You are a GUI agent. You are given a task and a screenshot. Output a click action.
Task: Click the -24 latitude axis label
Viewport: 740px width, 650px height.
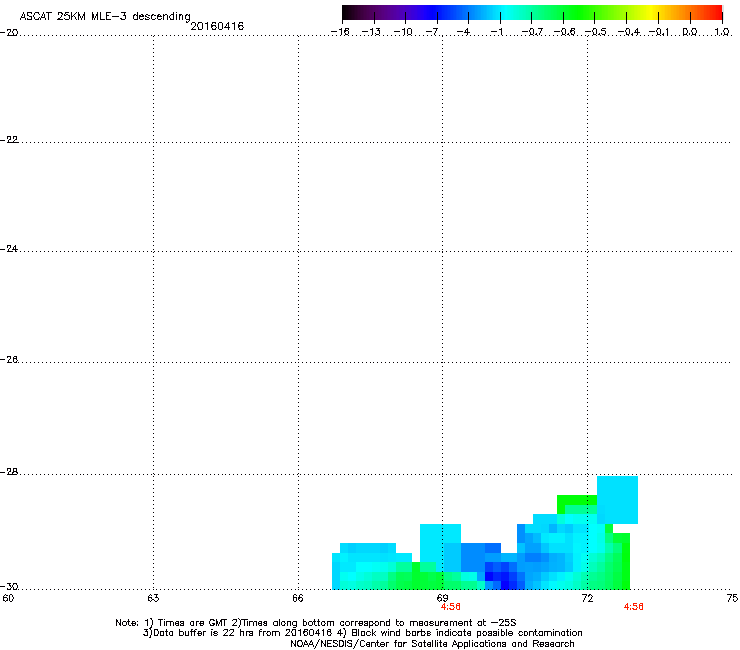(9, 249)
